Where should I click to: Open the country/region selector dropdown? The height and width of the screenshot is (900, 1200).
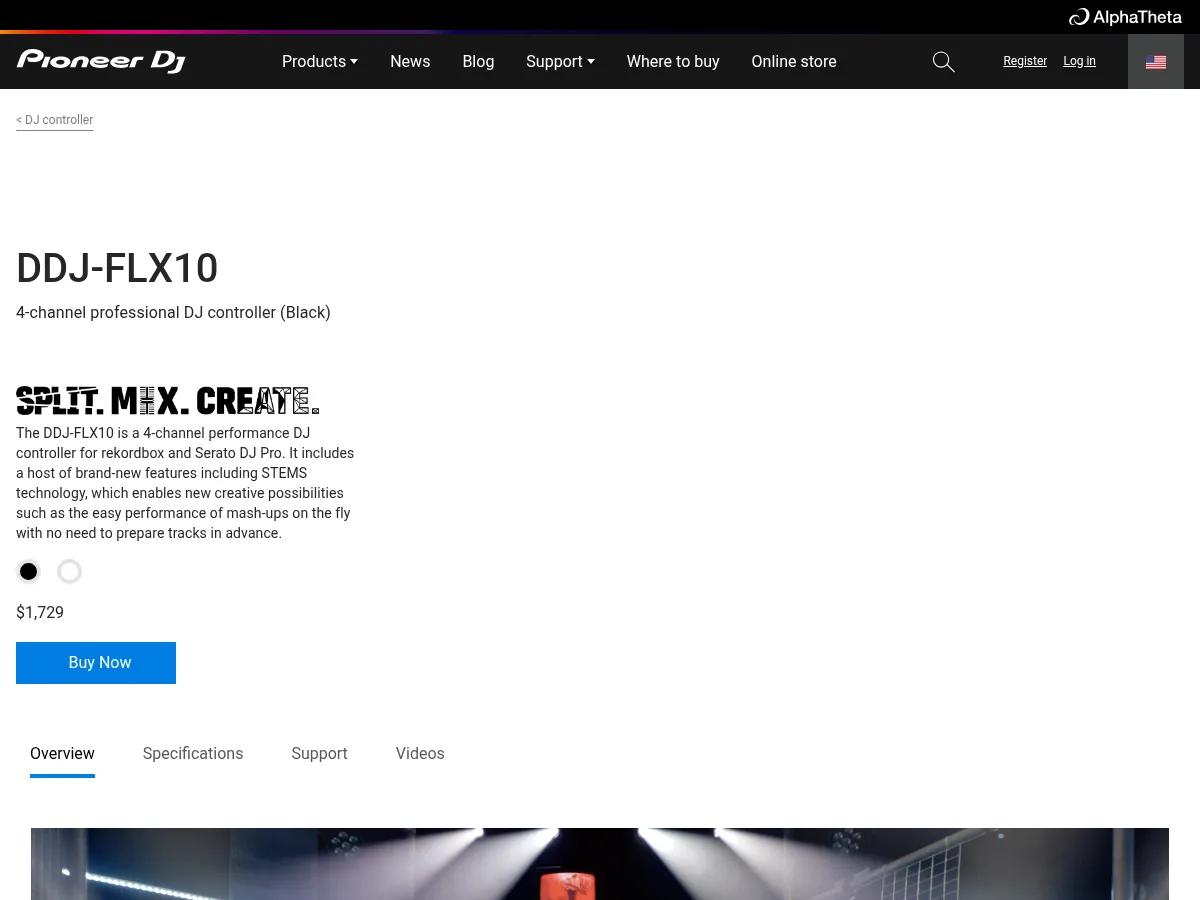pyautogui.click(x=1156, y=61)
